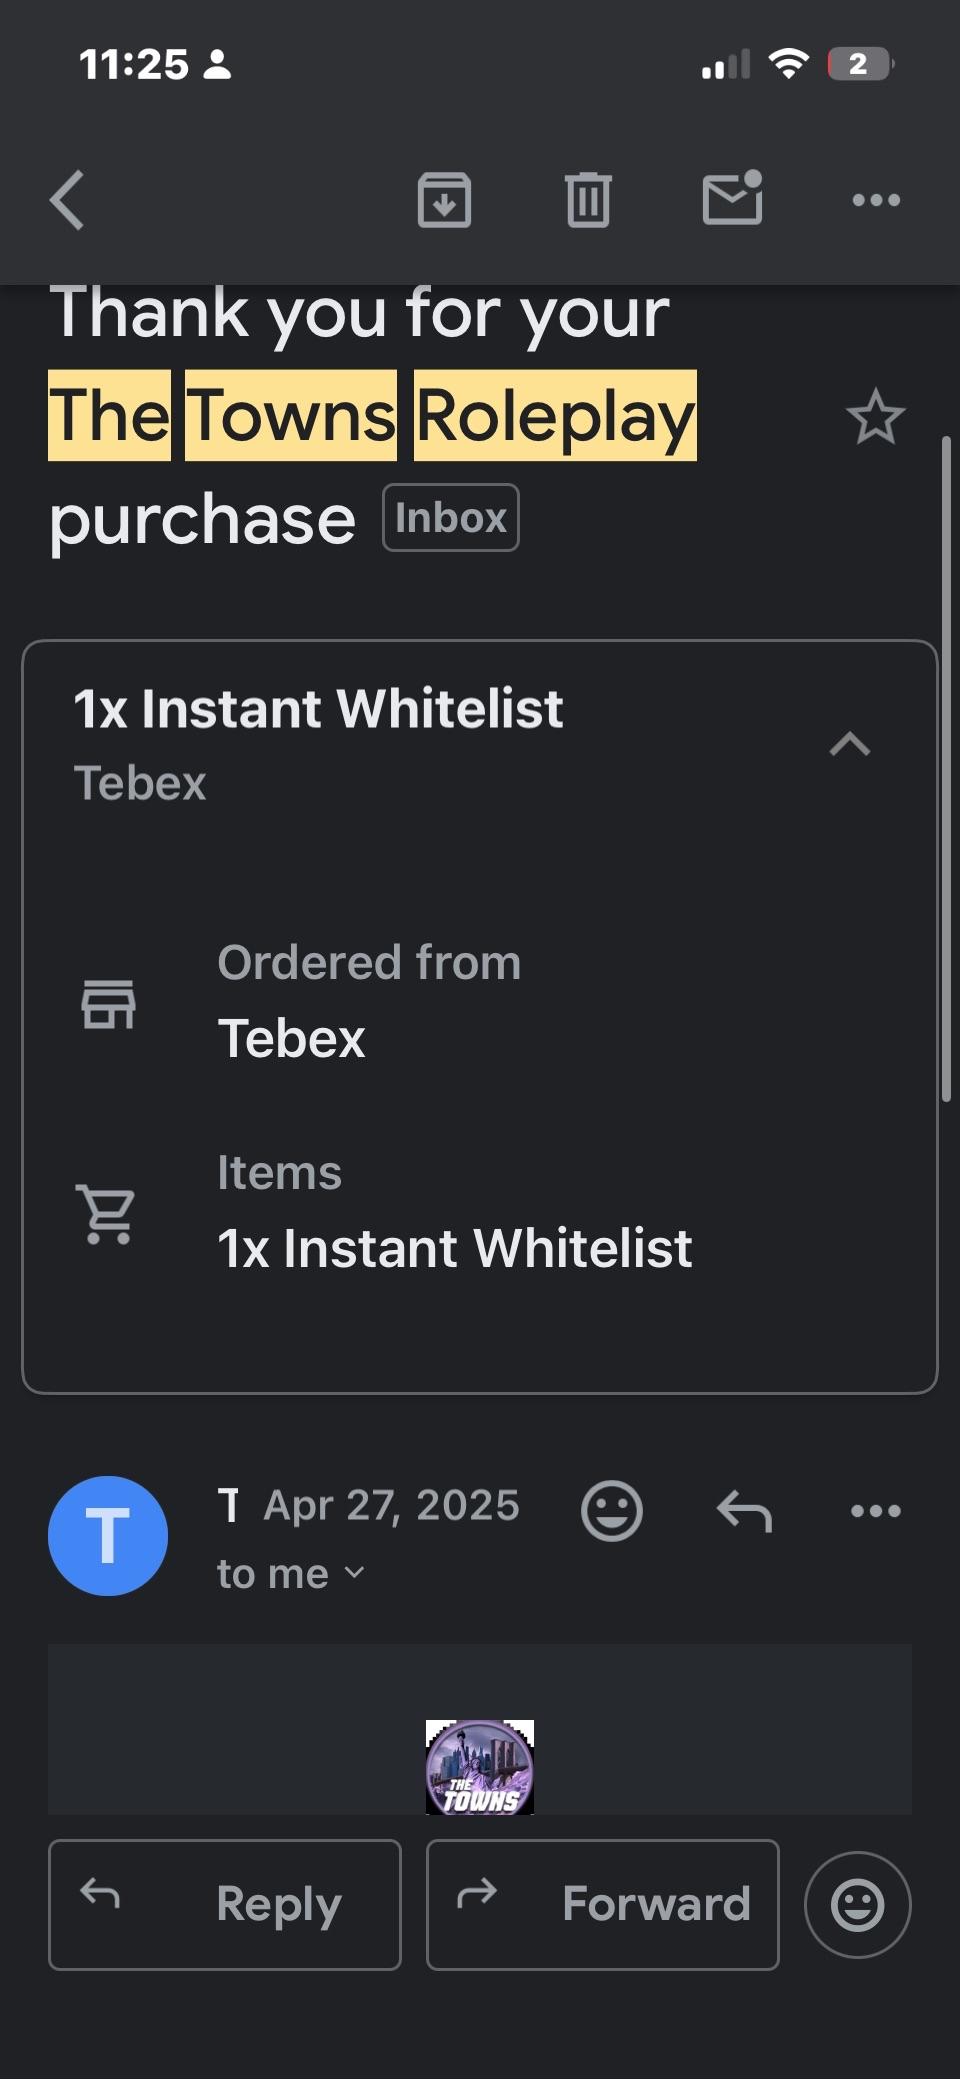The image size is (960, 2079).
Task: Delete email with the trash icon
Action: [x=588, y=200]
